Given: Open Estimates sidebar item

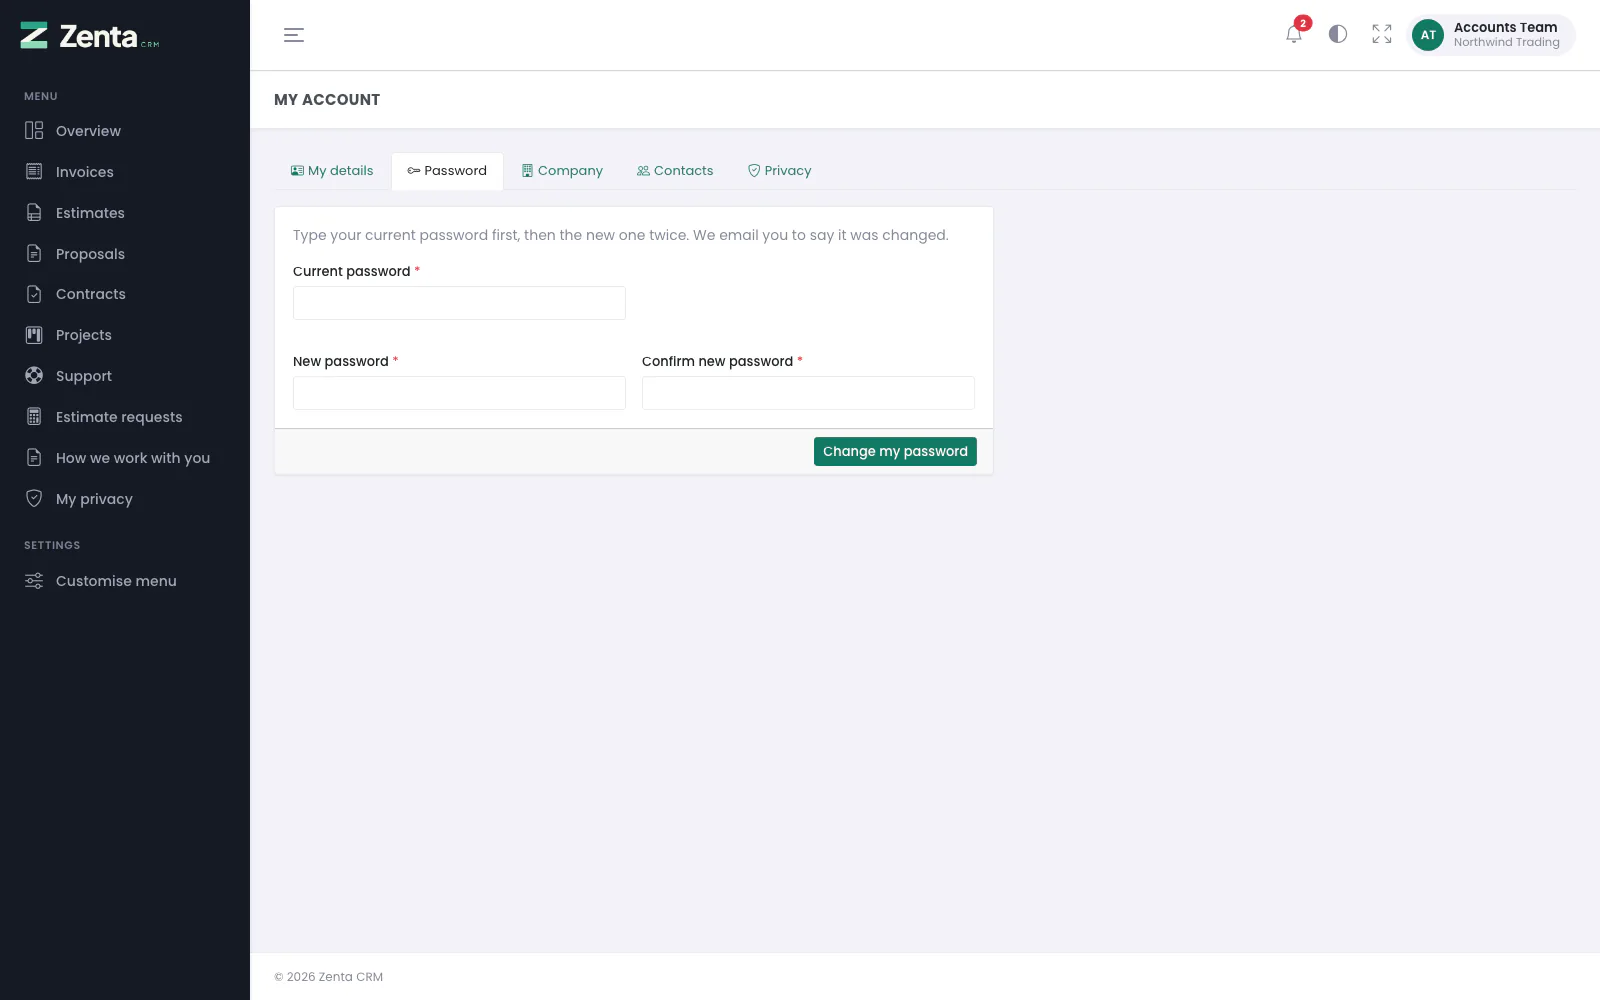Looking at the screenshot, I should (125, 213).
